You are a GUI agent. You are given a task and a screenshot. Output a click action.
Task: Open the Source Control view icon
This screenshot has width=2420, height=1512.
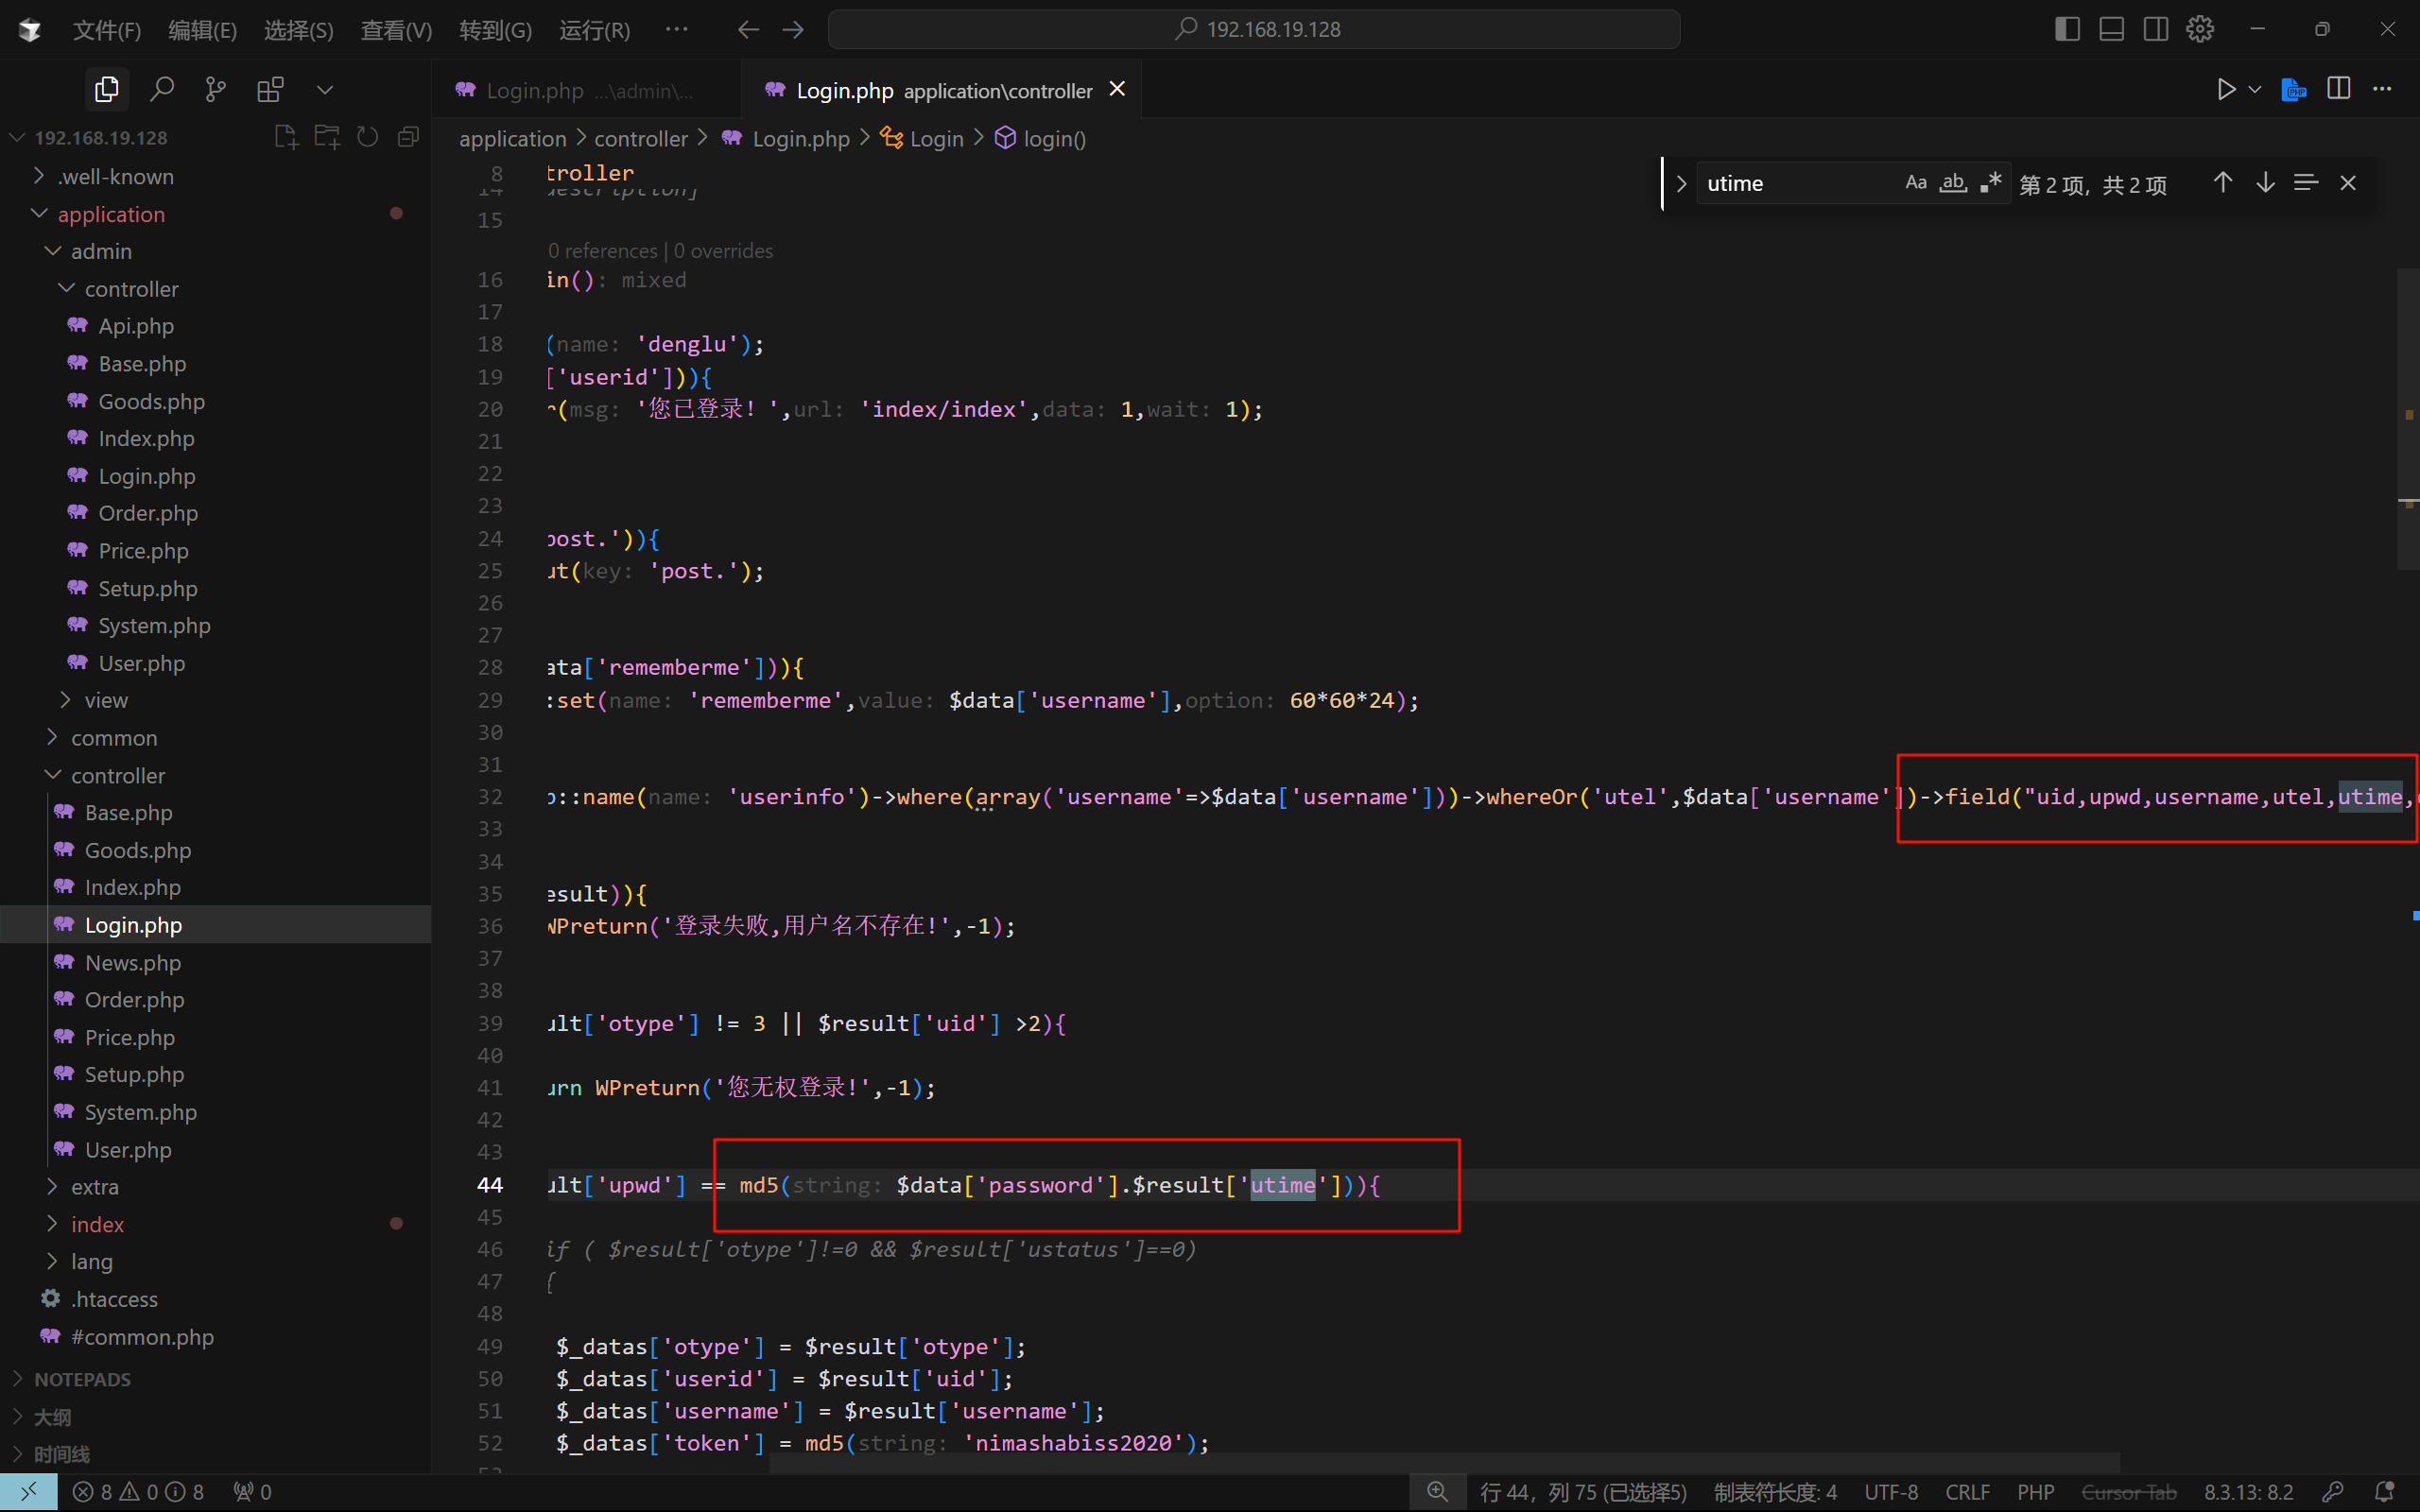pos(215,90)
